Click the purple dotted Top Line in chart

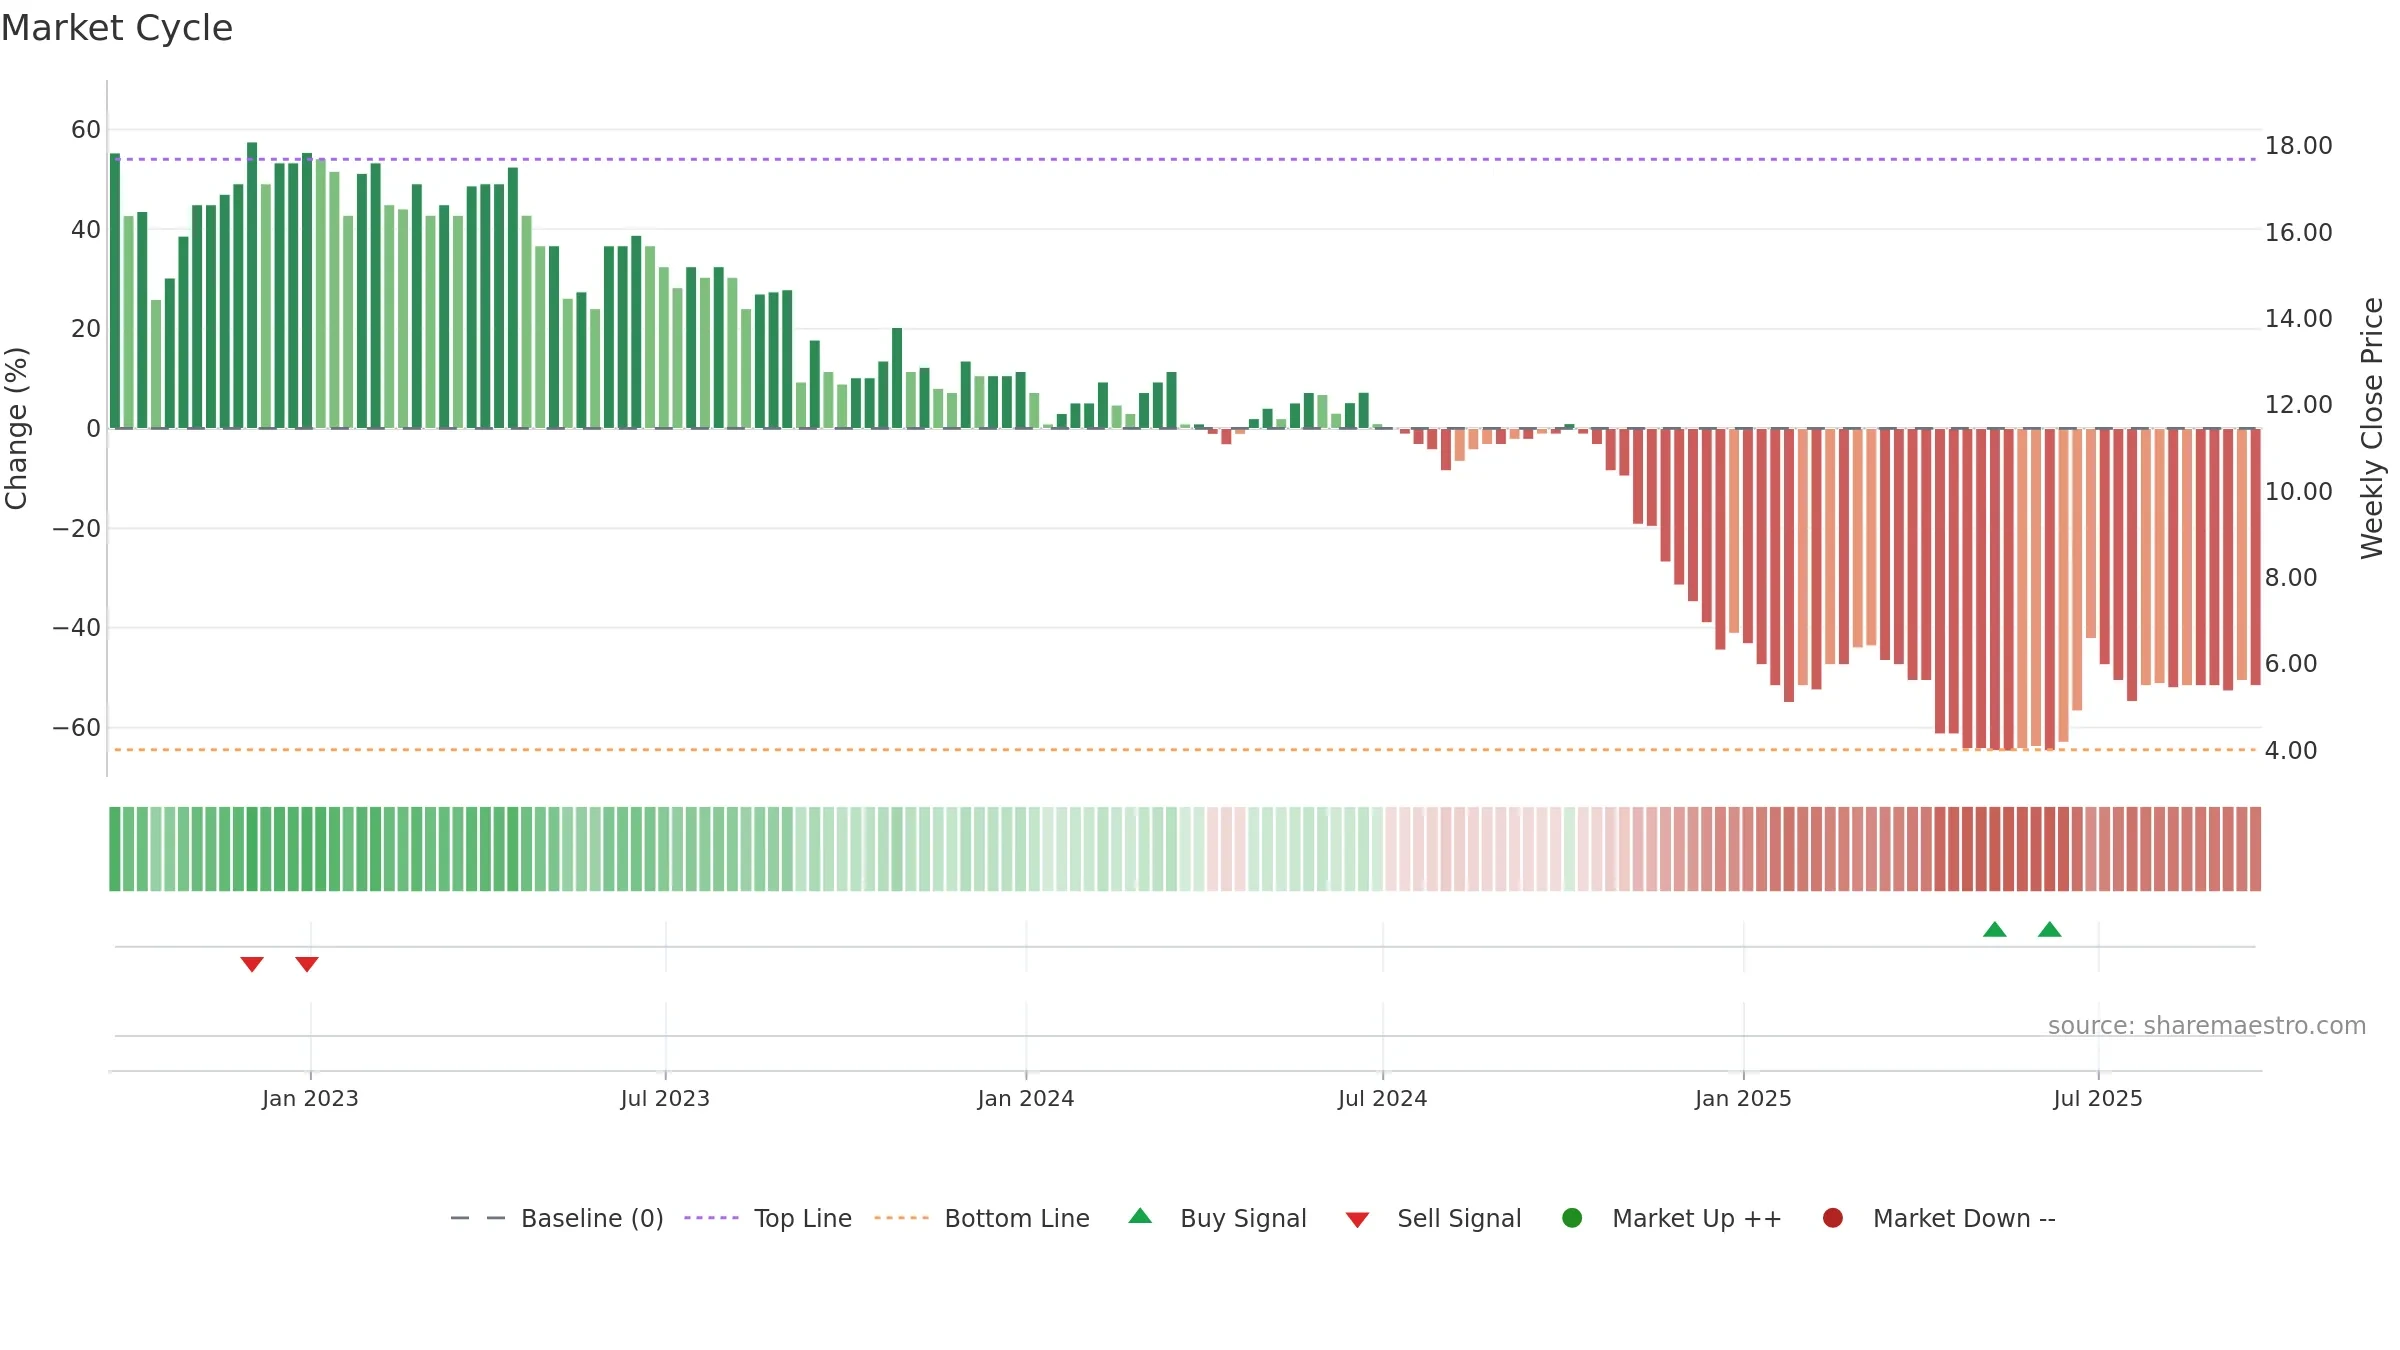click(1185, 159)
